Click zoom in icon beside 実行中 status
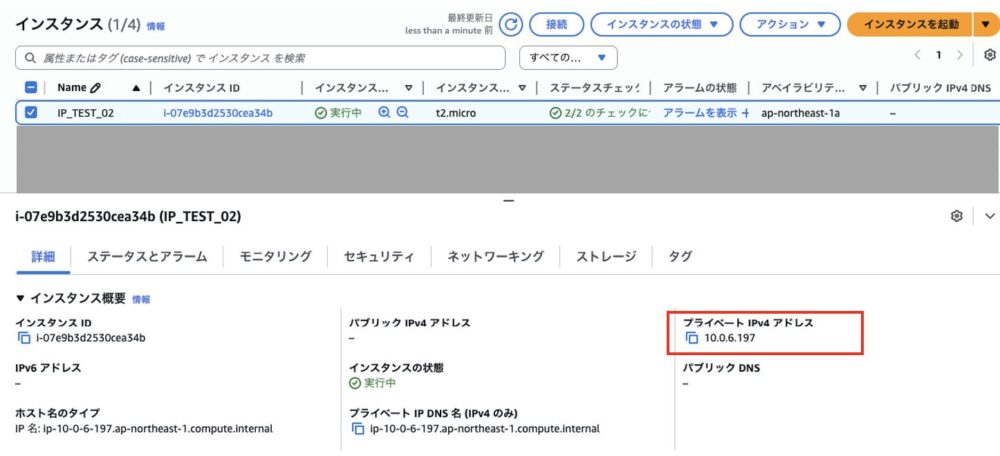Screen dimensions: 1000x456 tap(384, 113)
